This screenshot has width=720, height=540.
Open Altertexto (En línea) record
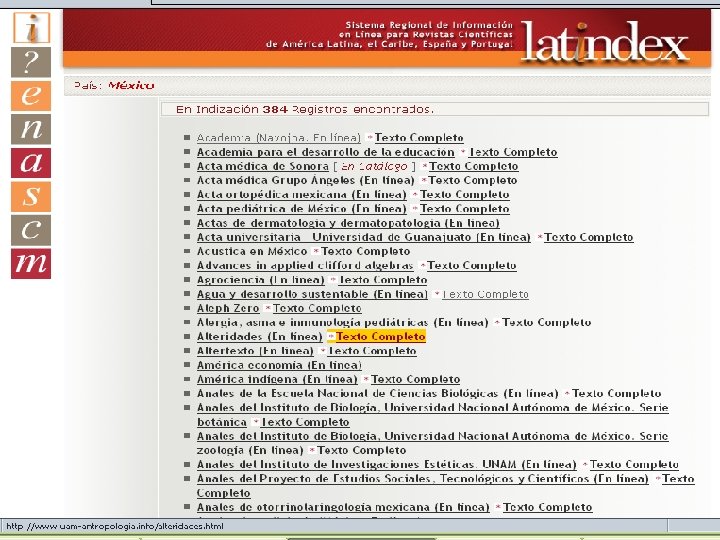point(255,351)
